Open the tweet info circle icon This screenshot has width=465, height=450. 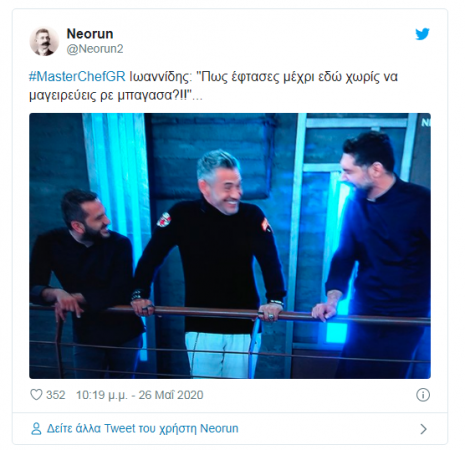(423, 395)
